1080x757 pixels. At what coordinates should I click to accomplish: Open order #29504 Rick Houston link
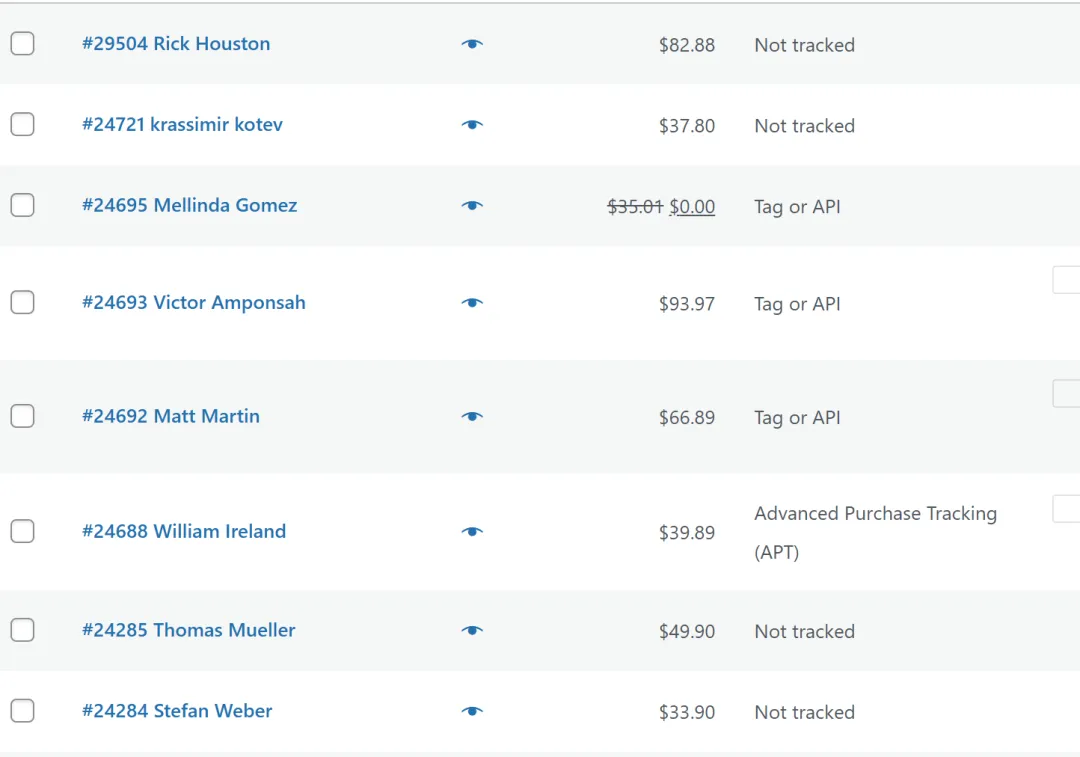click(x=176, y=44)
